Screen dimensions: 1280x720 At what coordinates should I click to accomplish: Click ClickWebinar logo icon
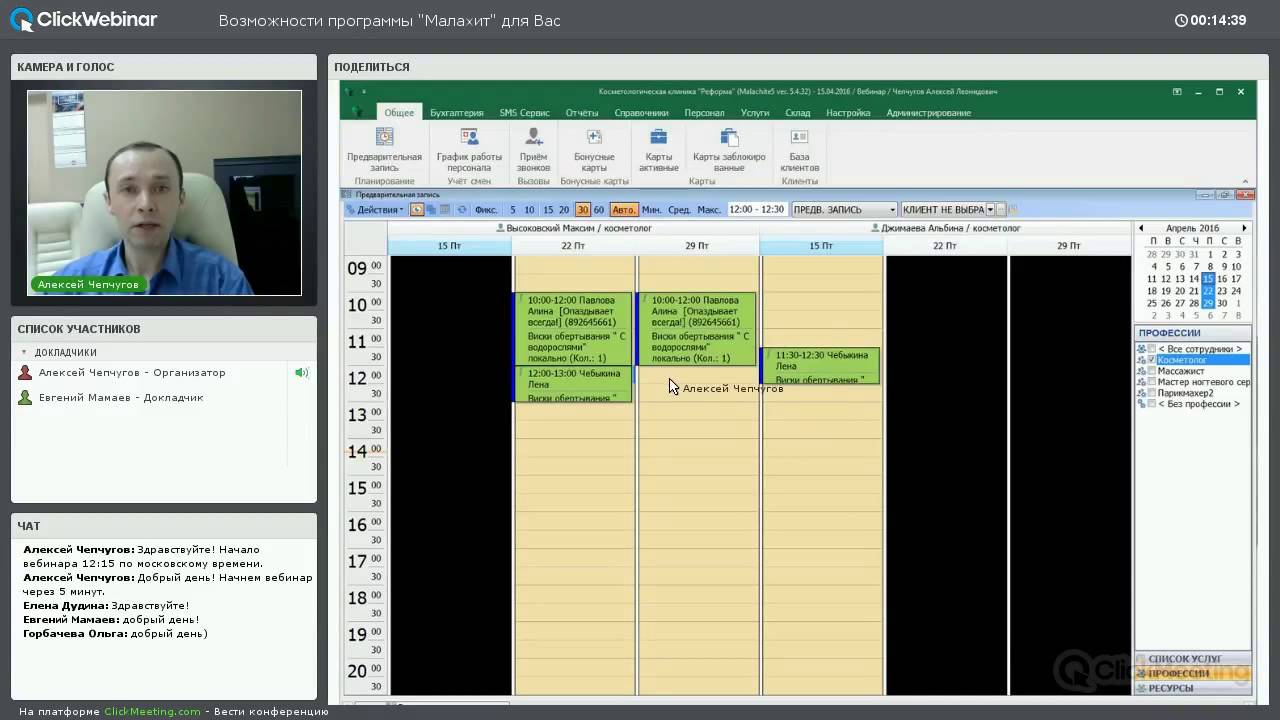(x=21, y=19)
